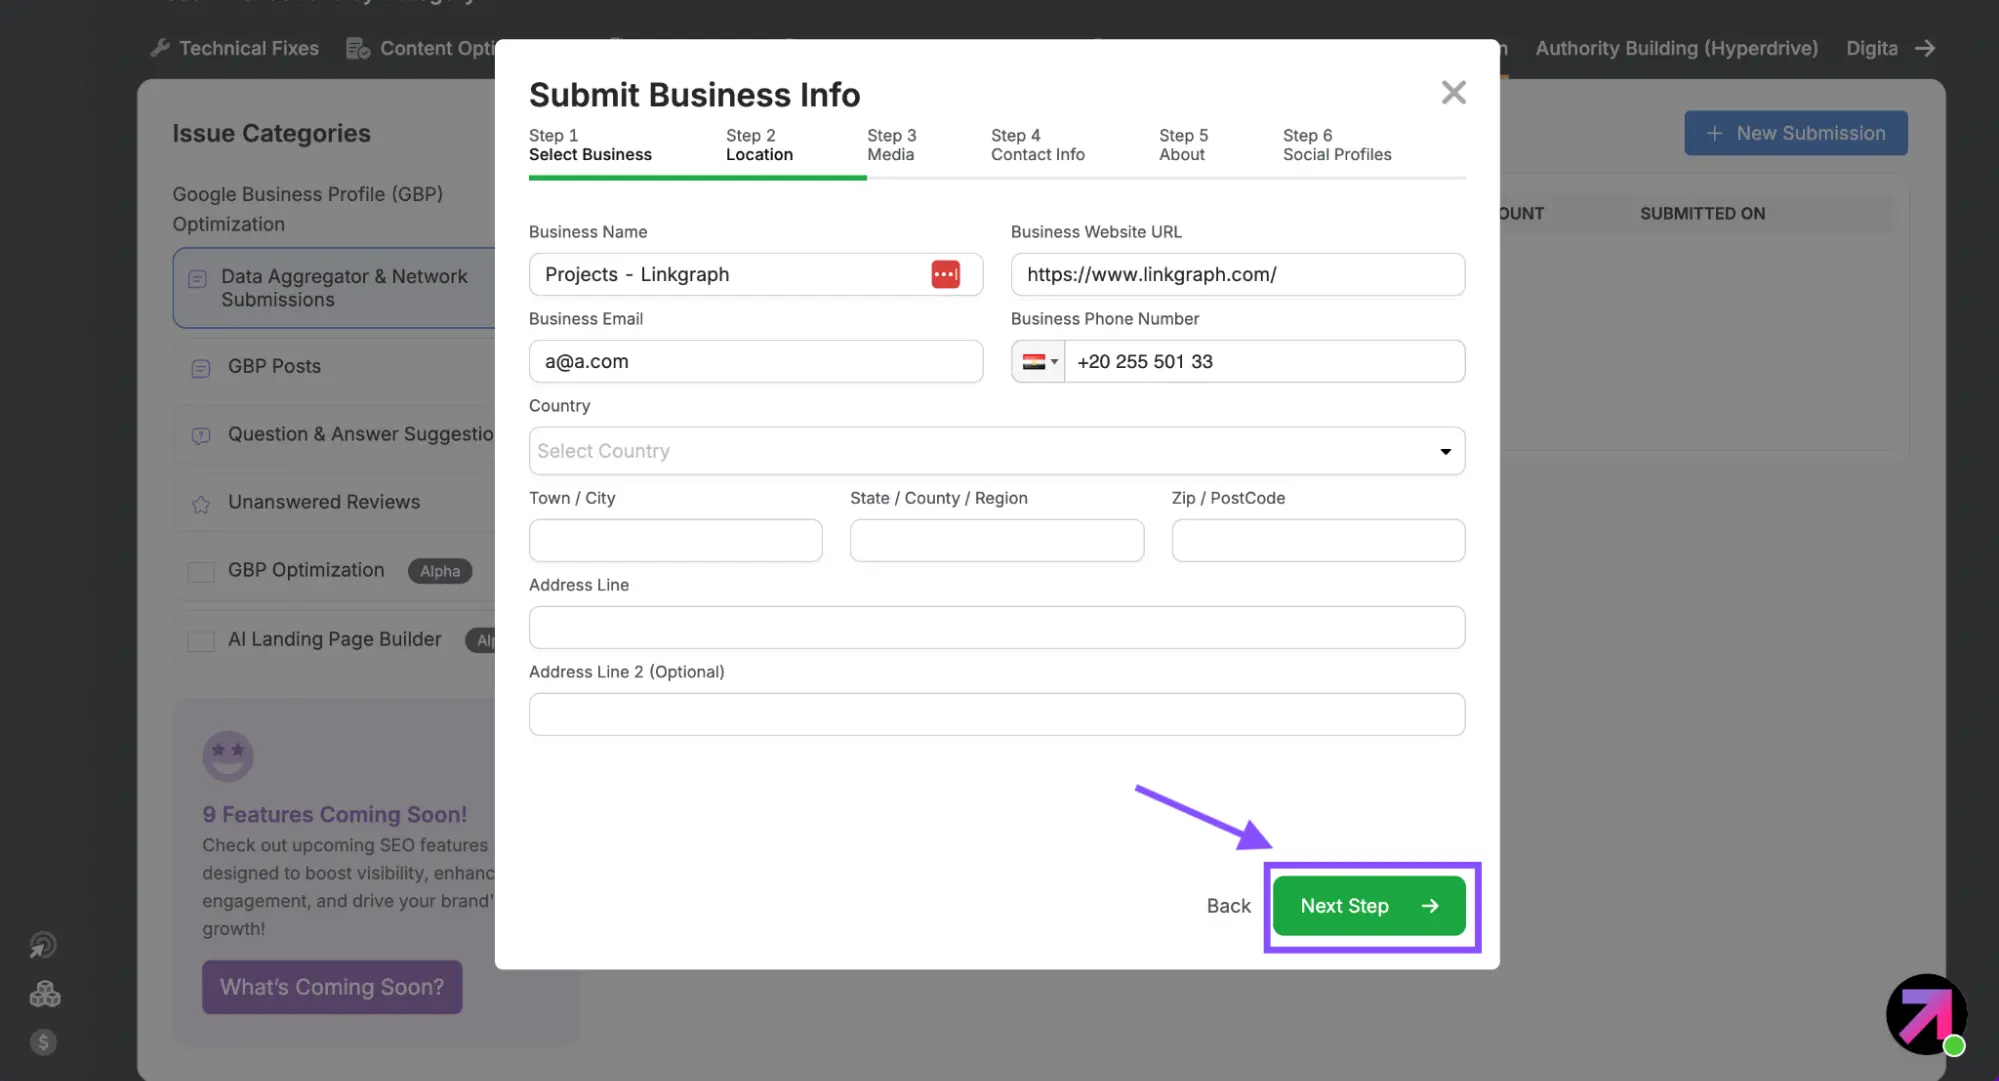Click the Question & Answer Suggestions icon
Image resolution: width=1999 pixels, height=1081 pixels.
[201, 436]
